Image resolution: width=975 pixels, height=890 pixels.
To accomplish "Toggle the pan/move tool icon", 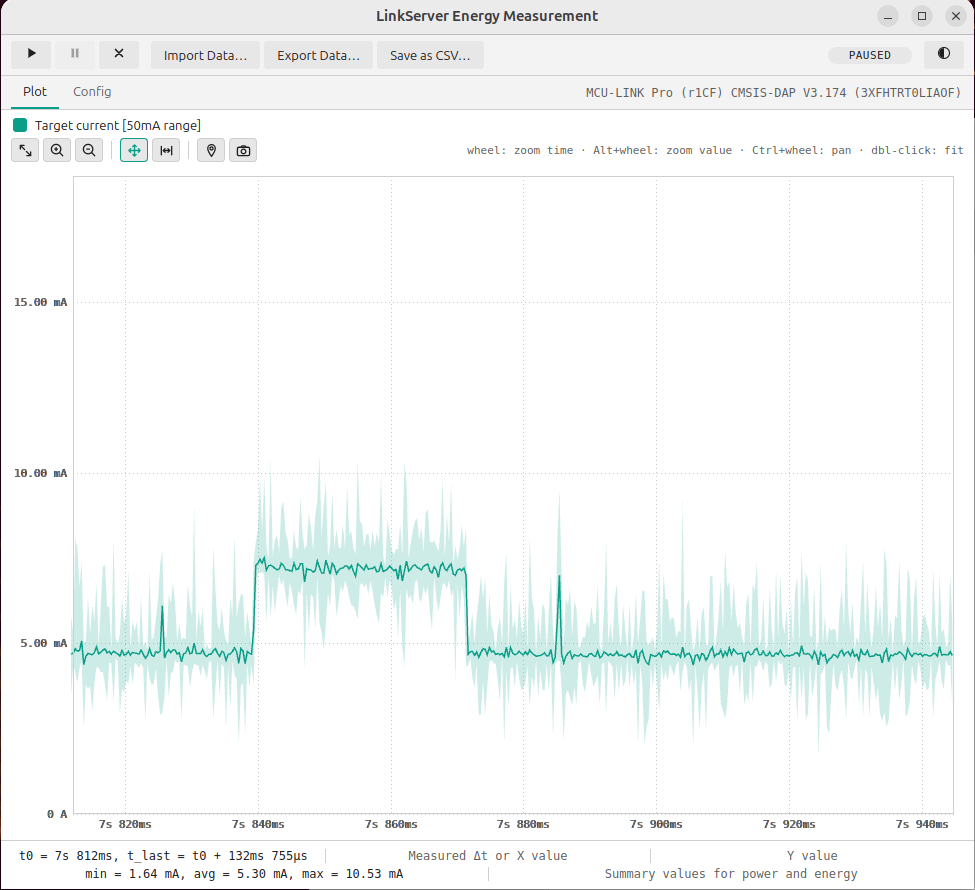I will 134,151.
